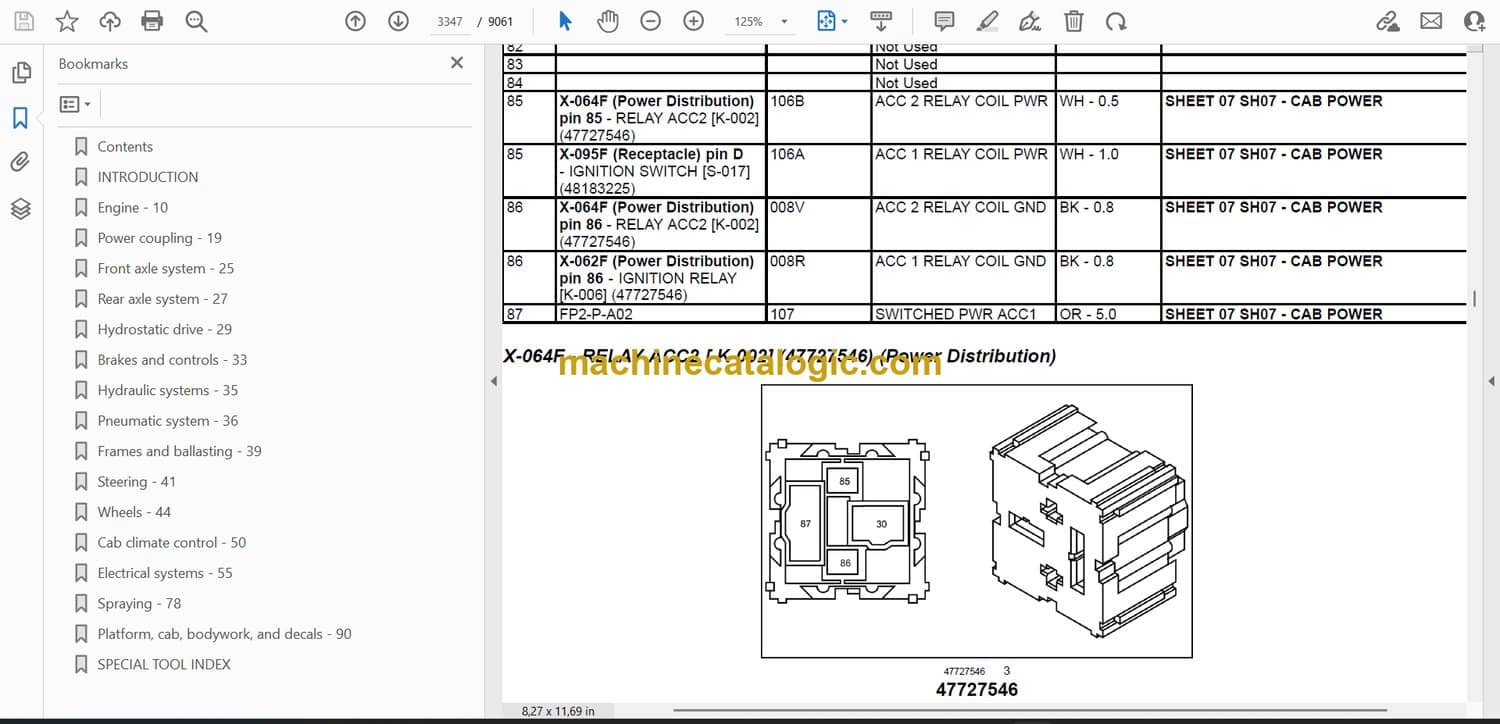This screenshot has height=724, width=1500.
Task: Open the attachments paperclip panel
Action: coord(21,162)
